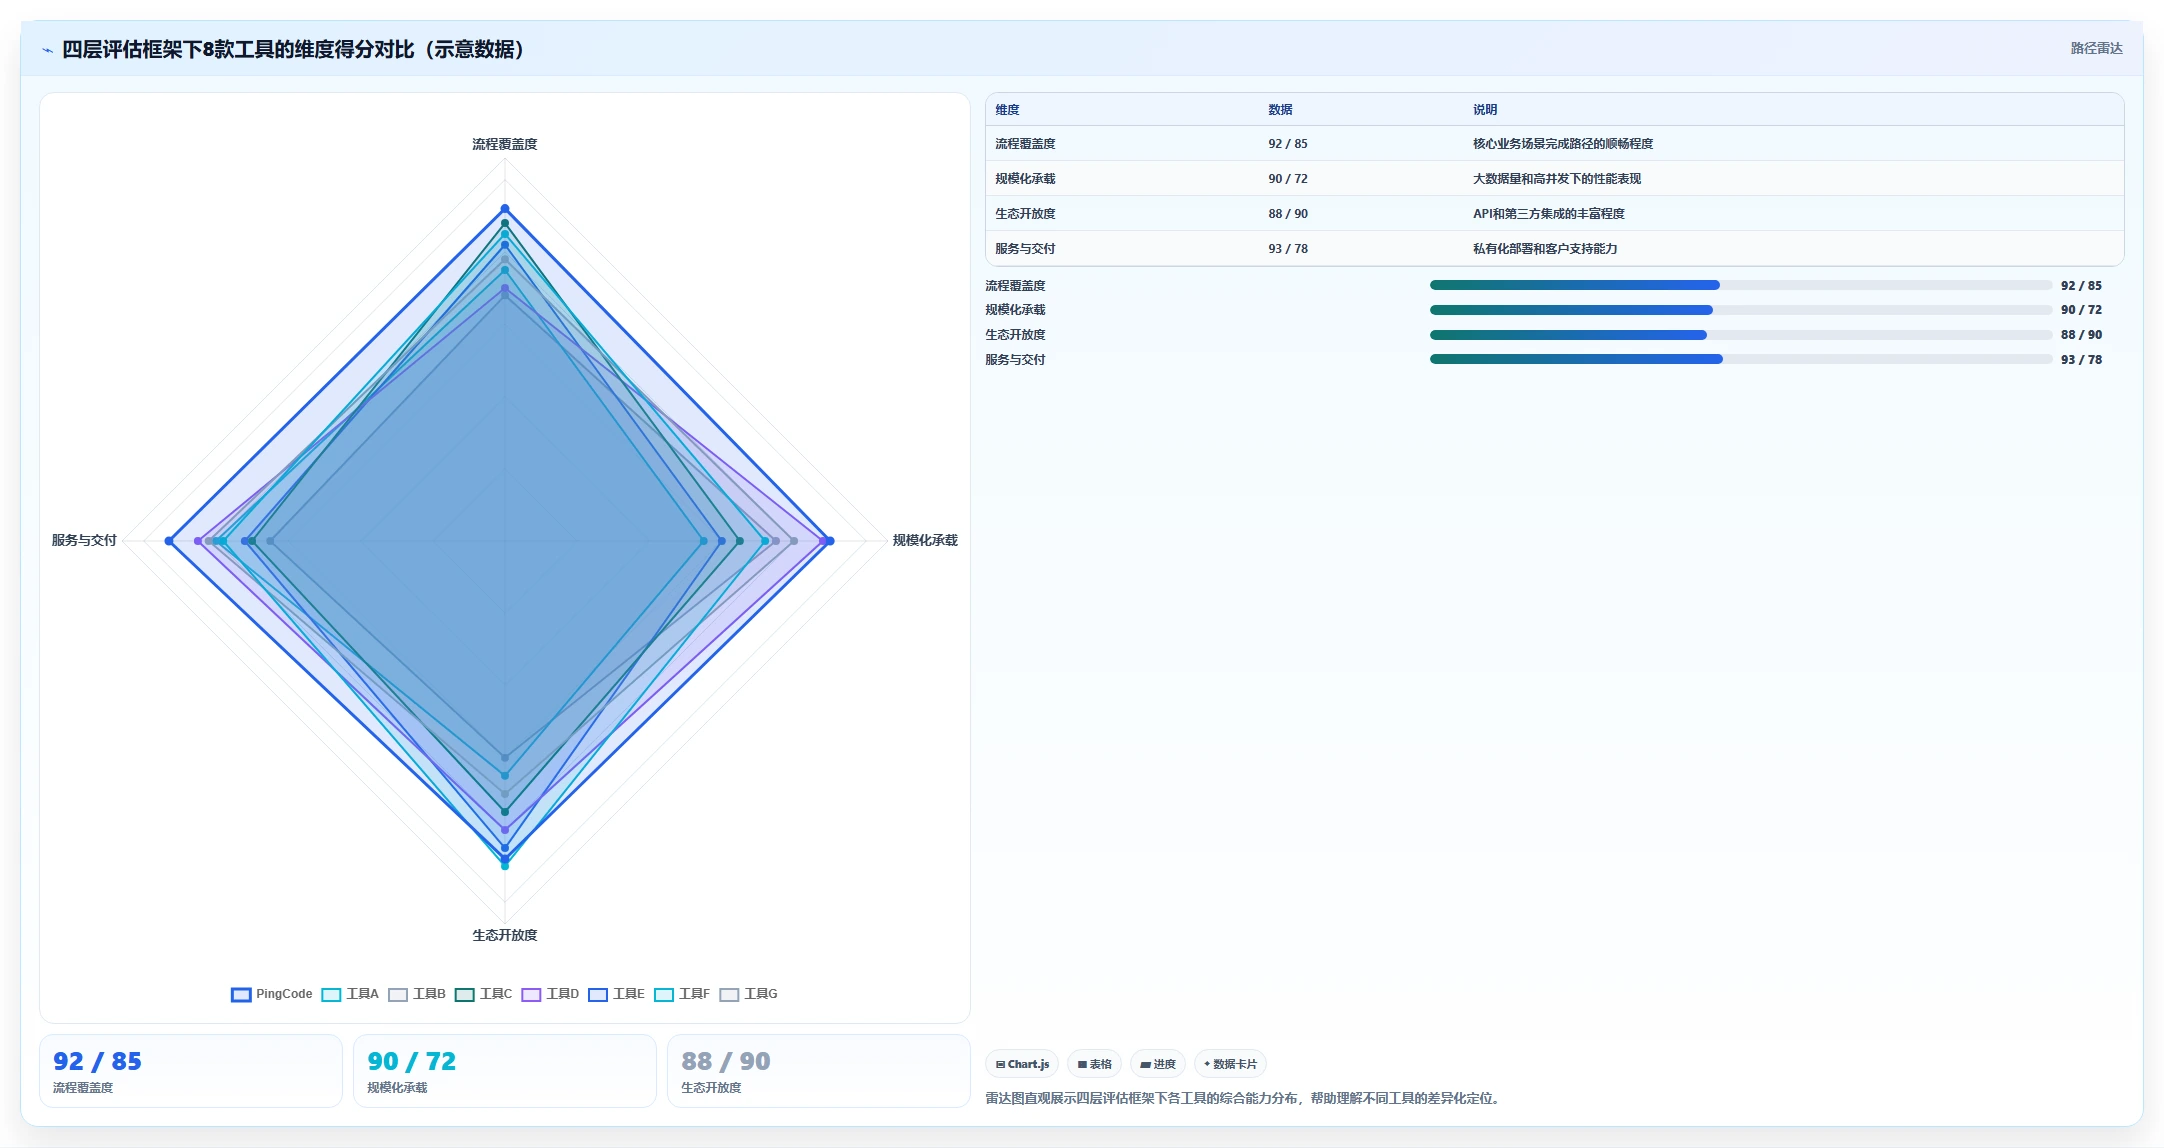Click the radar axis label 规模化承载
This screenshot has height=1148, width=2164.
[925, 540]
